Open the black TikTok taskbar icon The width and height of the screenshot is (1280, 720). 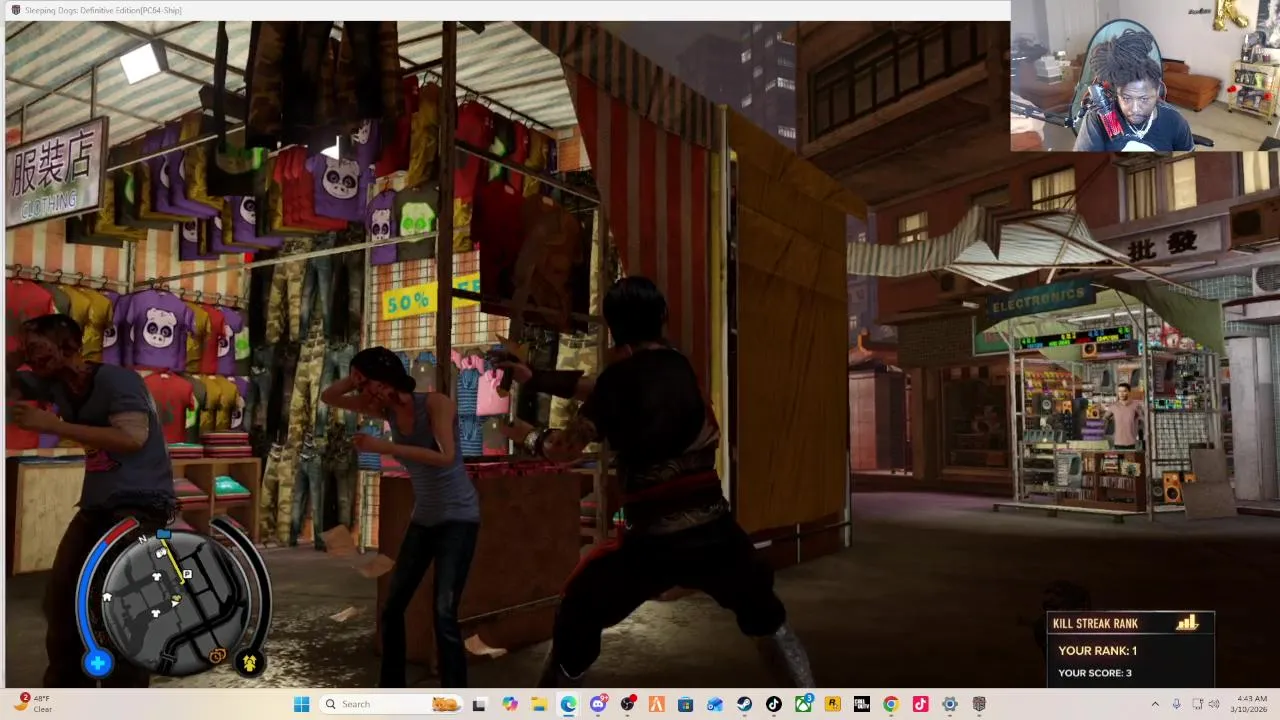[774, 704]
